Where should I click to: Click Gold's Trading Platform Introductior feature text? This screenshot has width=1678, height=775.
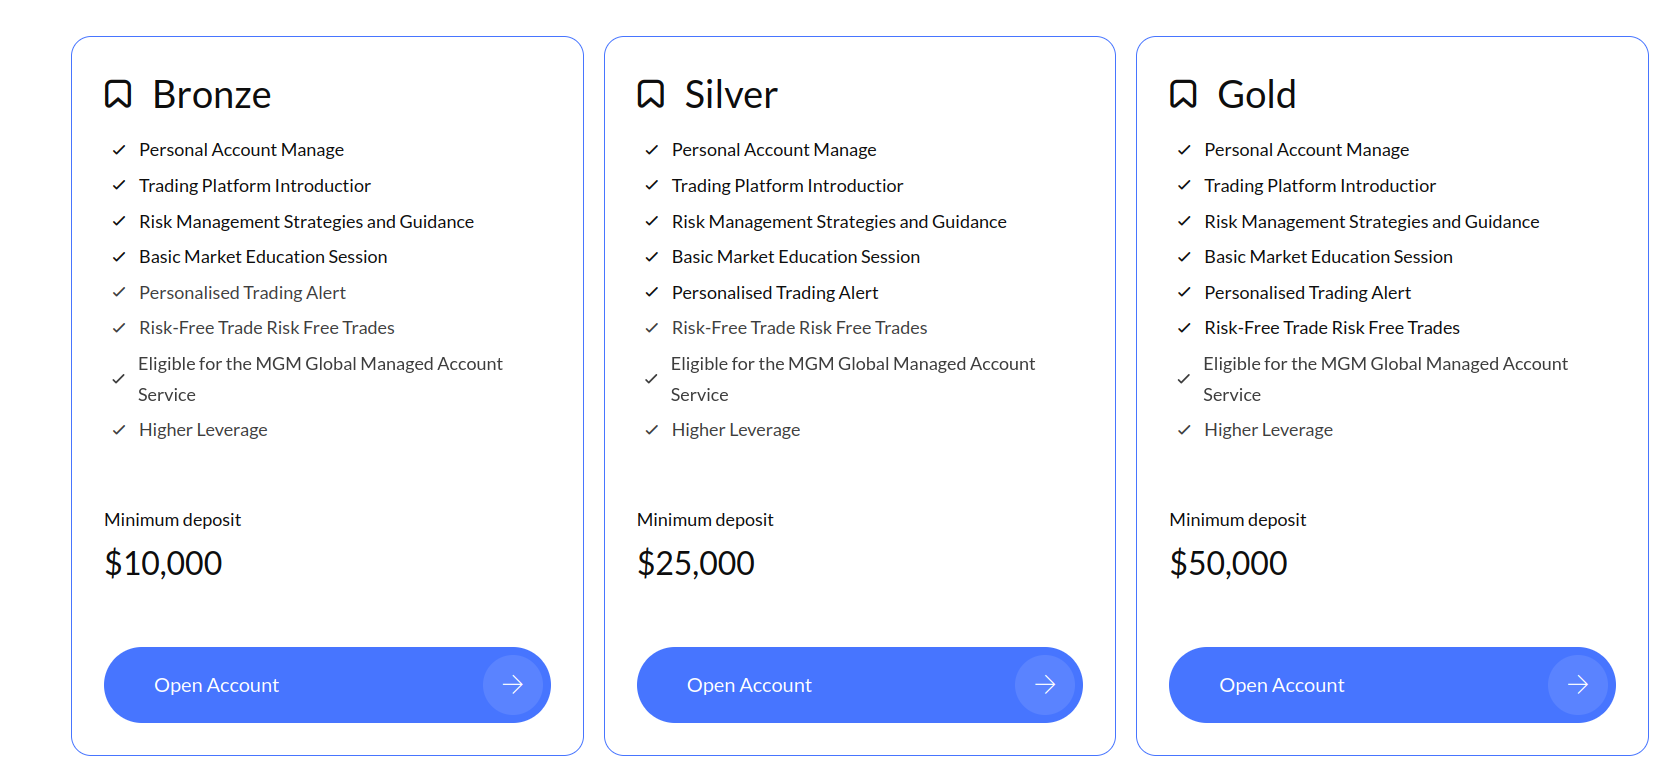pos(1319,186)
